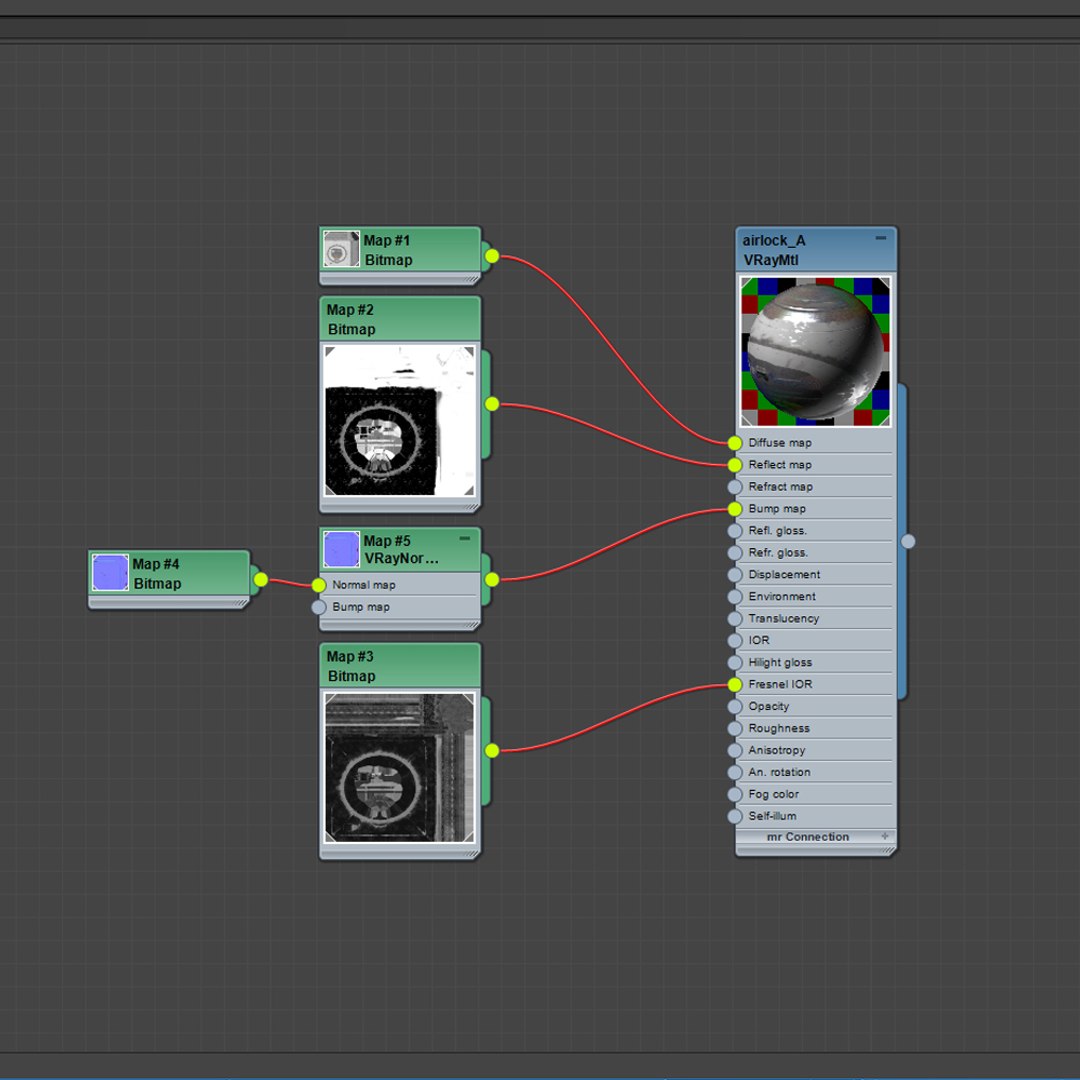Viewport: 1080px width, 1080px height.
Task: Select the Map #3 Bitmap preview image
Action: (x=399, y=767)
